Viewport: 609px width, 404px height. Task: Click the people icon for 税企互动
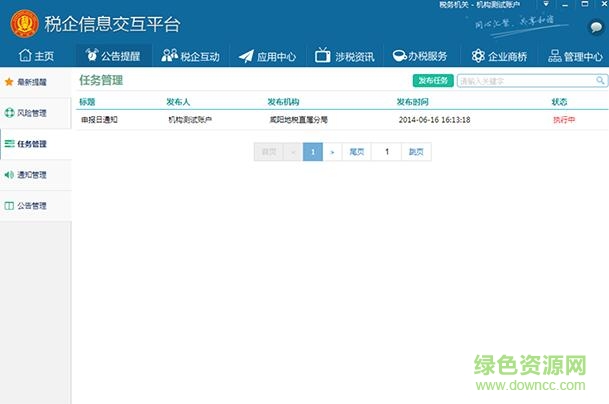169,56
